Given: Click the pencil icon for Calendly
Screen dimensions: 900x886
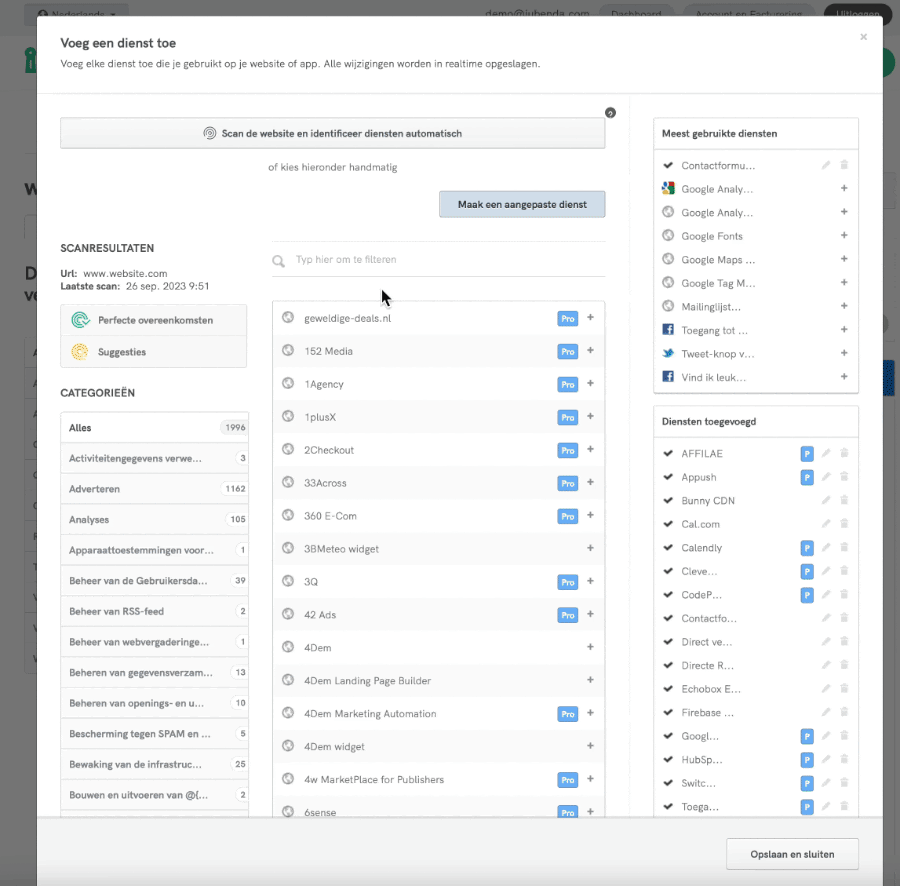Looking at the screenshot, I should [x=826, y=548].
